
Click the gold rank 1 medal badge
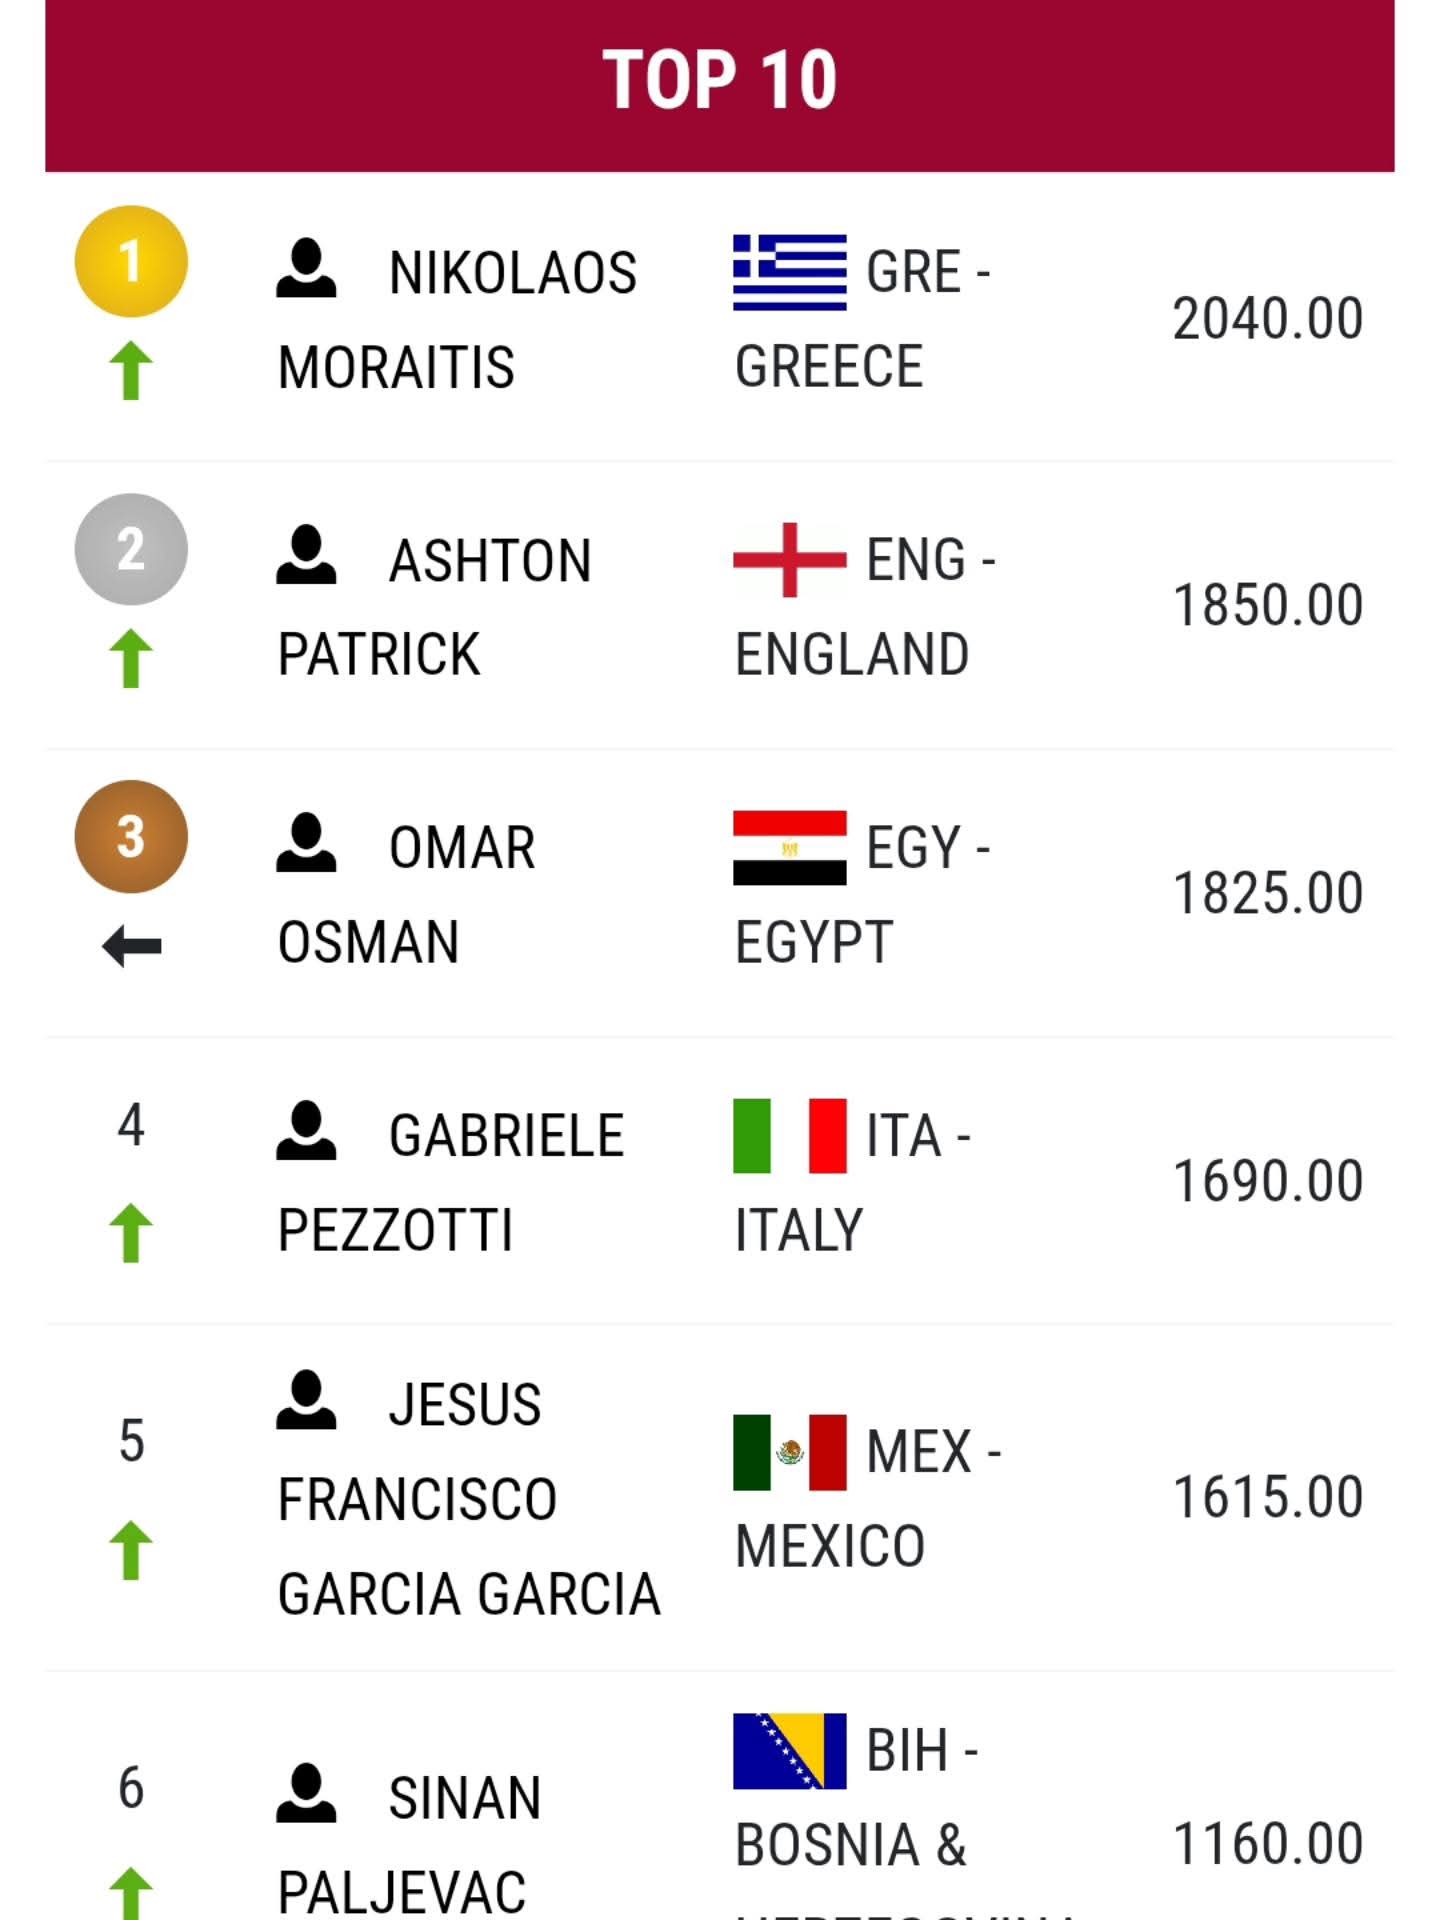[x=131, y=261]
